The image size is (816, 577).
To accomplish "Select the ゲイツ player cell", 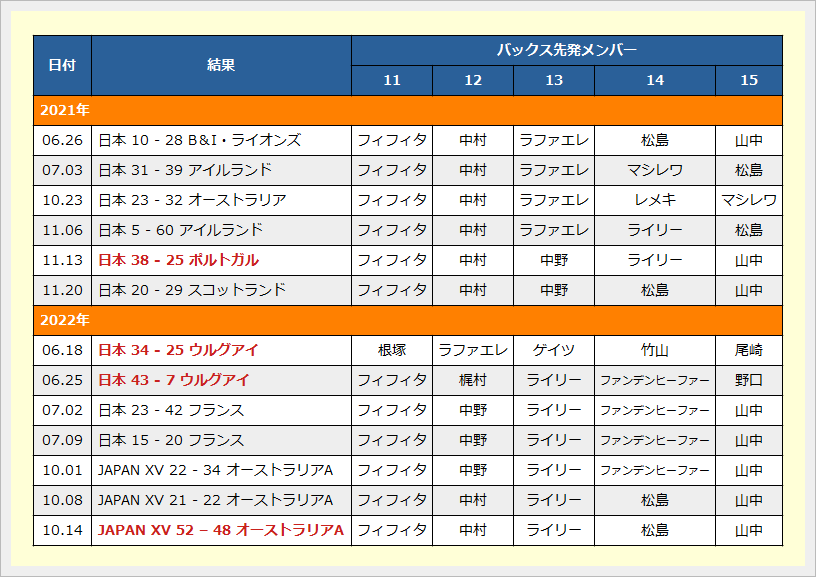I will pos(554,350).
